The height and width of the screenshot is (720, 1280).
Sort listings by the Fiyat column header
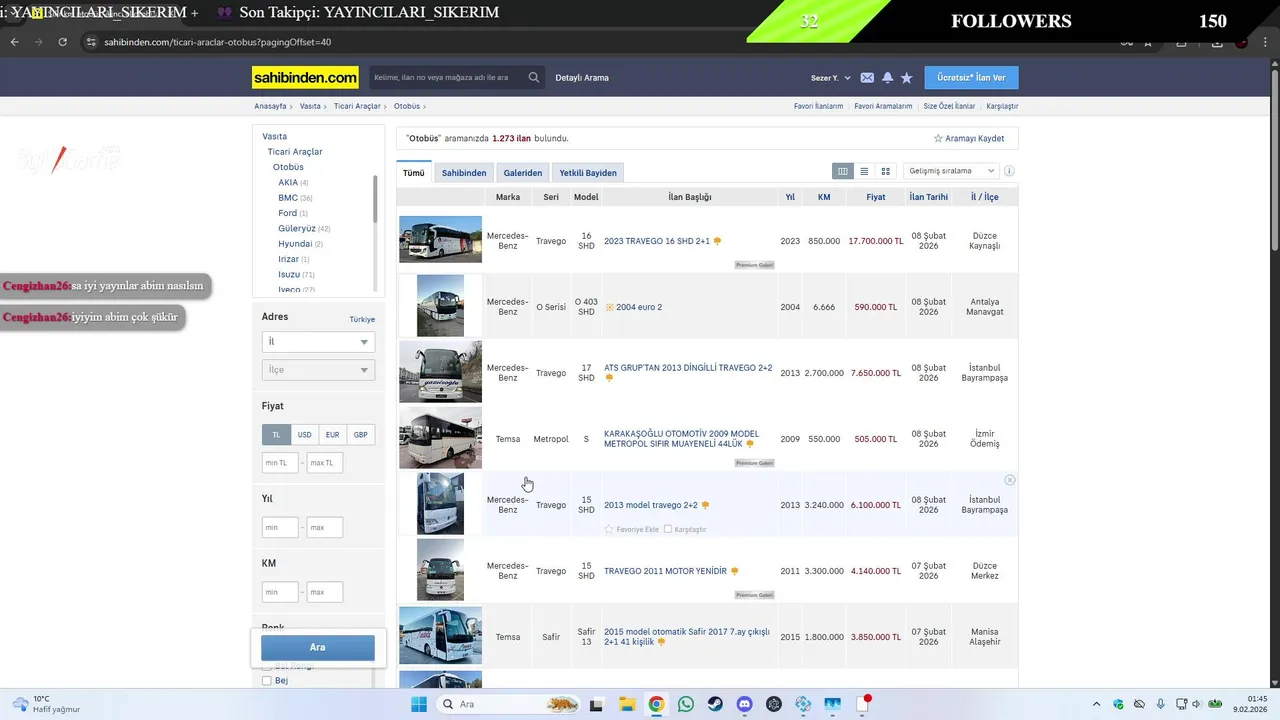(x=876, y=197)
